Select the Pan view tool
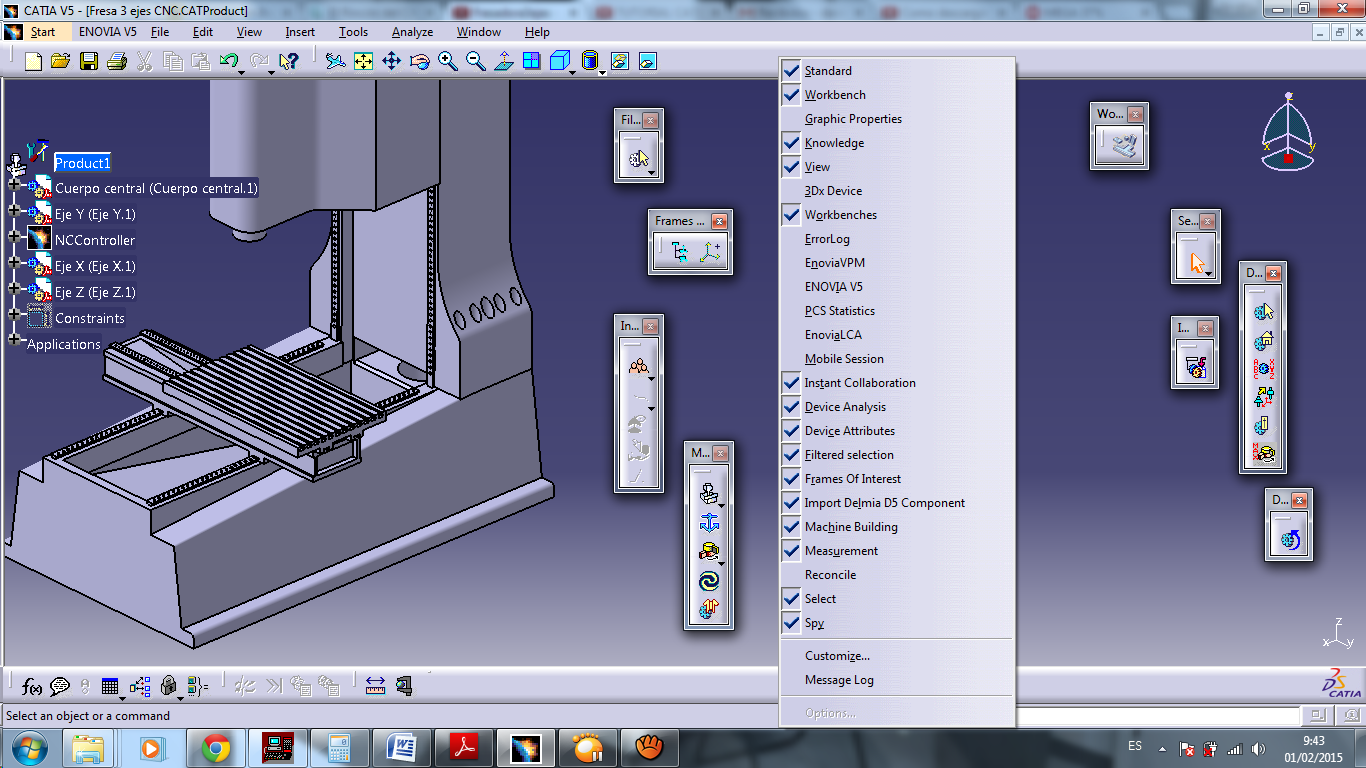This screenshot has width=1366, height=768. tap(391, 61)
